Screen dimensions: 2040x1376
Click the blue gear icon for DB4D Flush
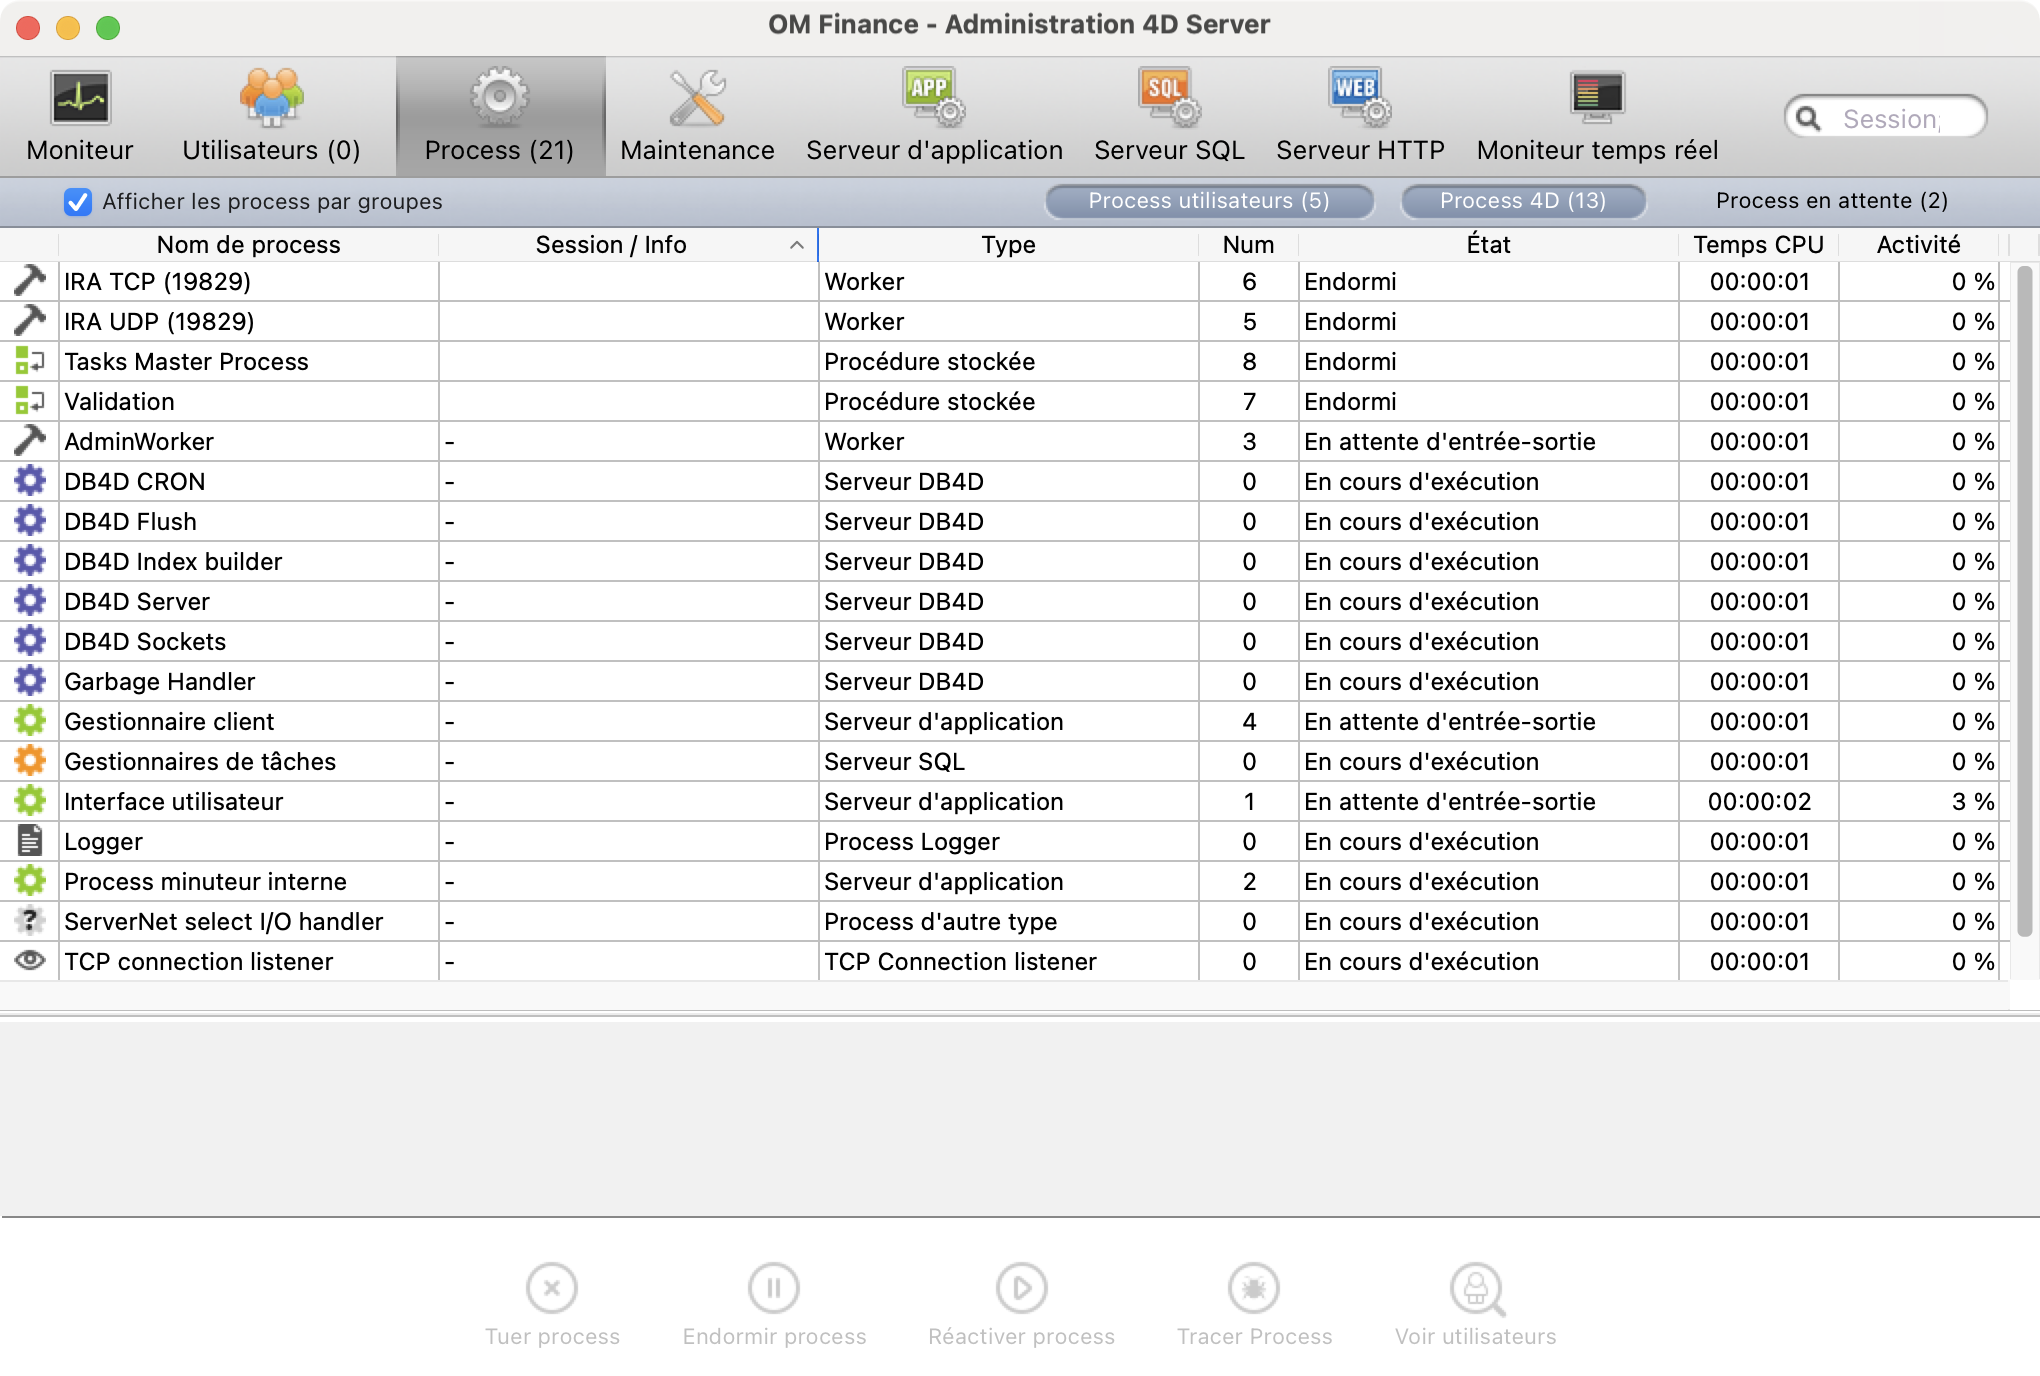pyautogui.click(x=30, y=521)
